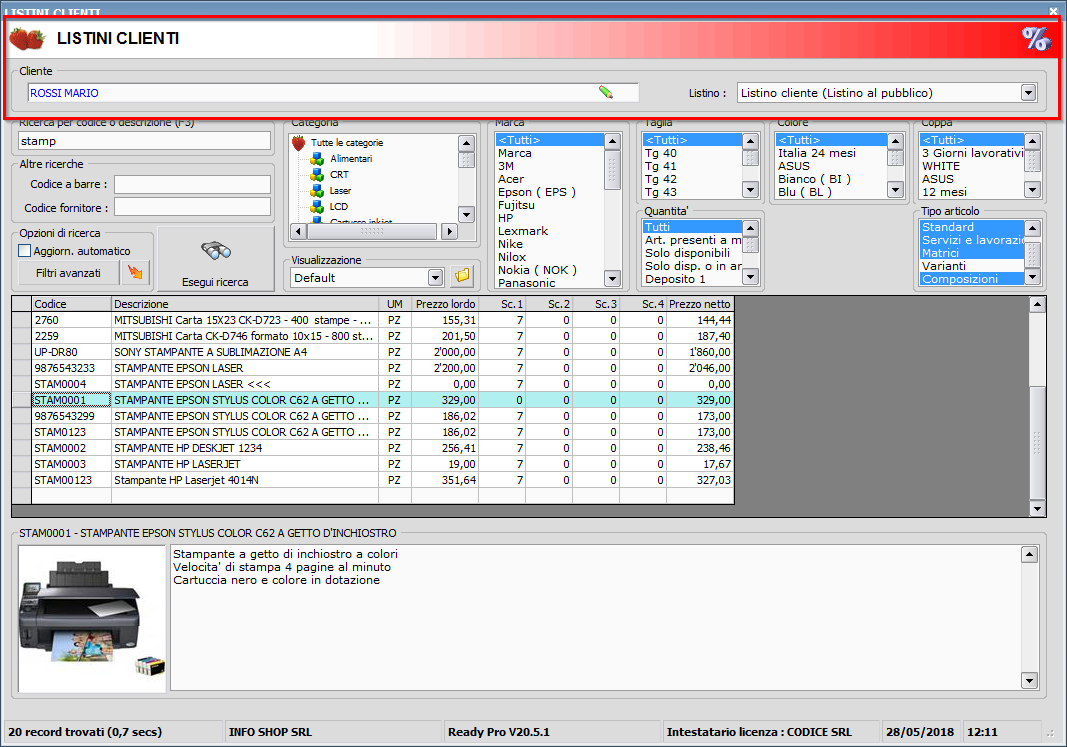Click down arrow of description text scrollbar

(x=1029, y=680)
